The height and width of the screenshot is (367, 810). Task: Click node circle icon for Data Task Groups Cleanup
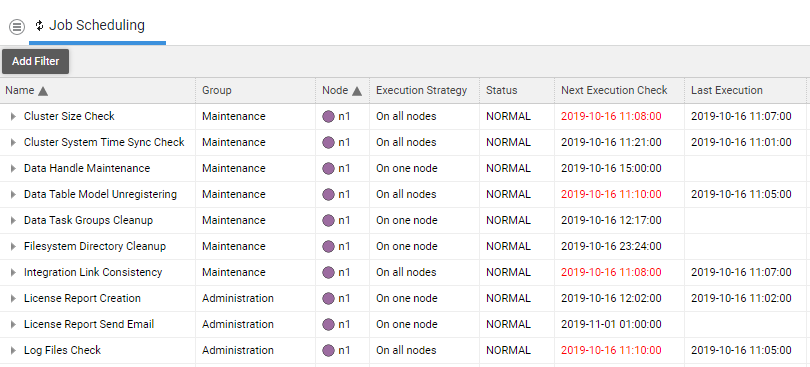(x=329, y=221)
